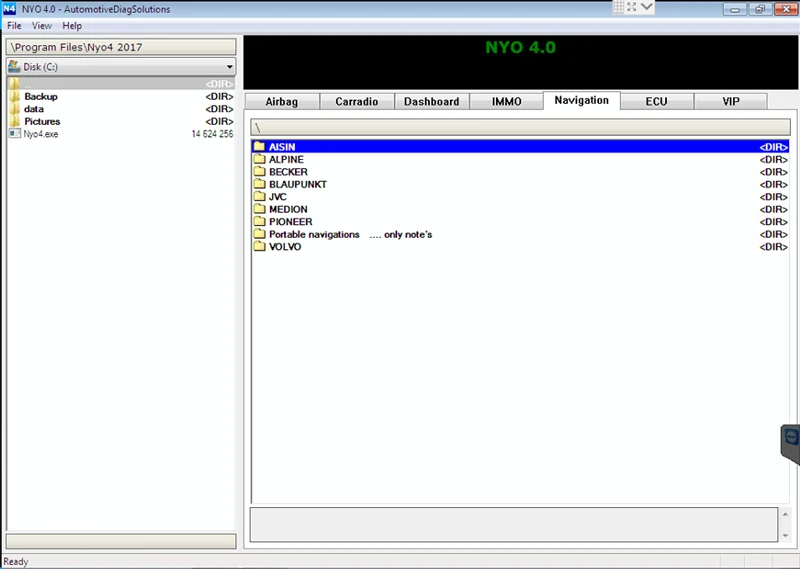Click the ALPINE folder icon
800x569 pixels.
tap(260, 159)
